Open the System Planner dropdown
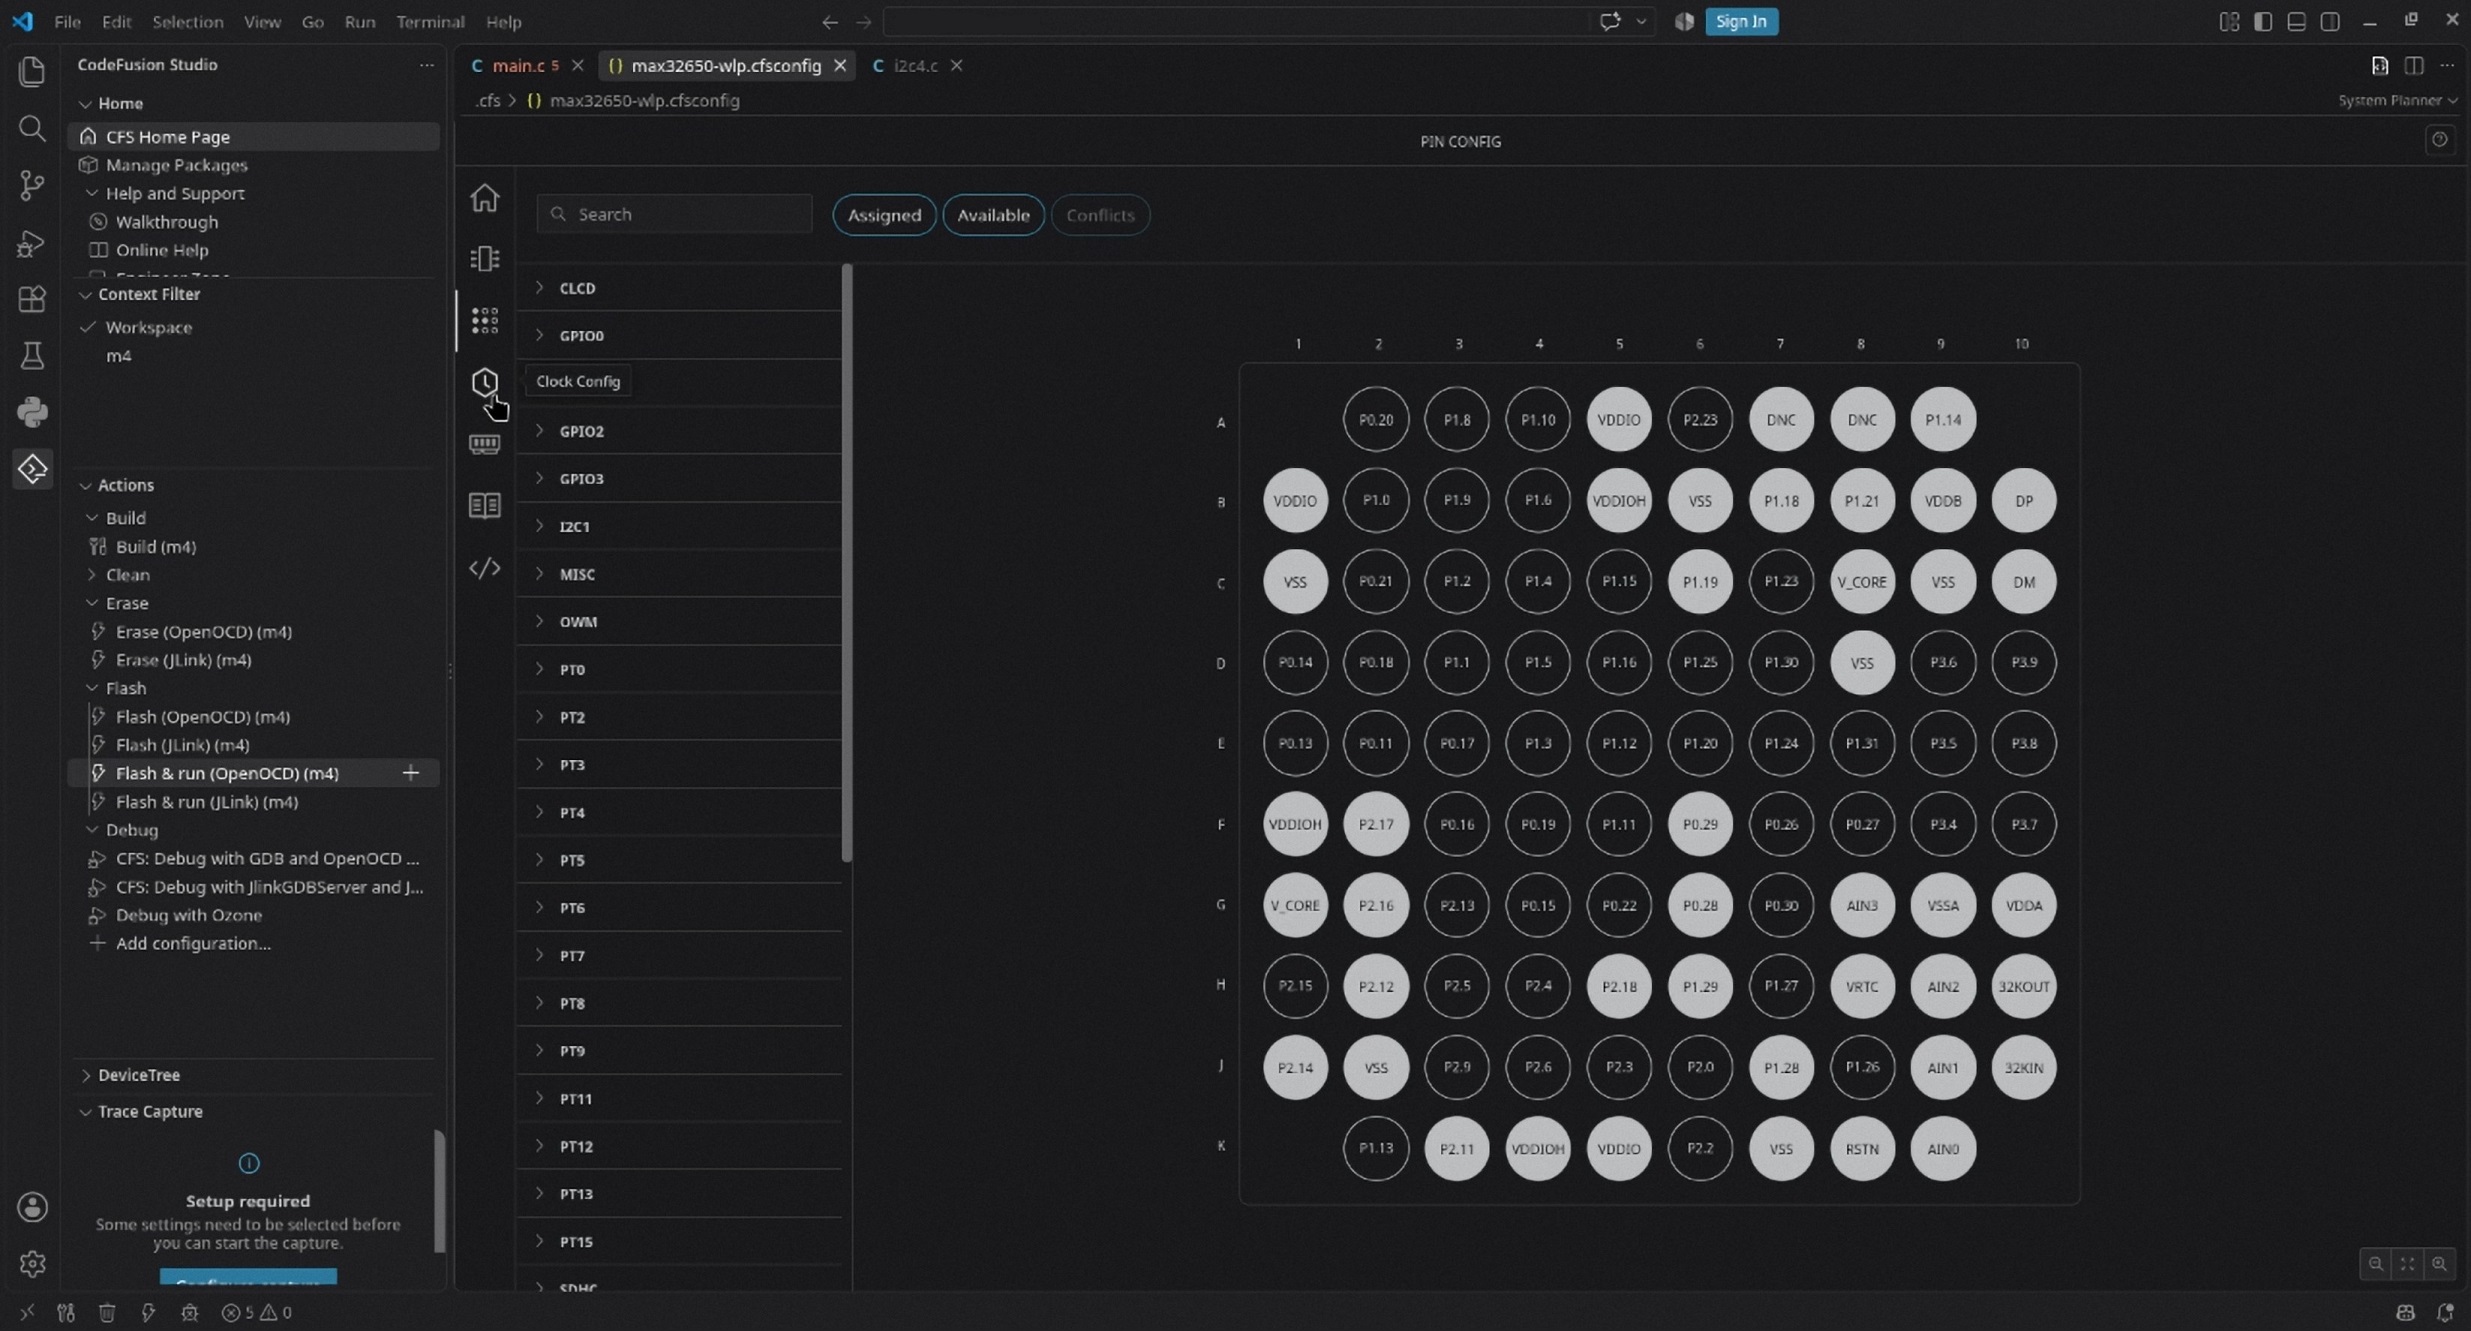 (2397, 100)
